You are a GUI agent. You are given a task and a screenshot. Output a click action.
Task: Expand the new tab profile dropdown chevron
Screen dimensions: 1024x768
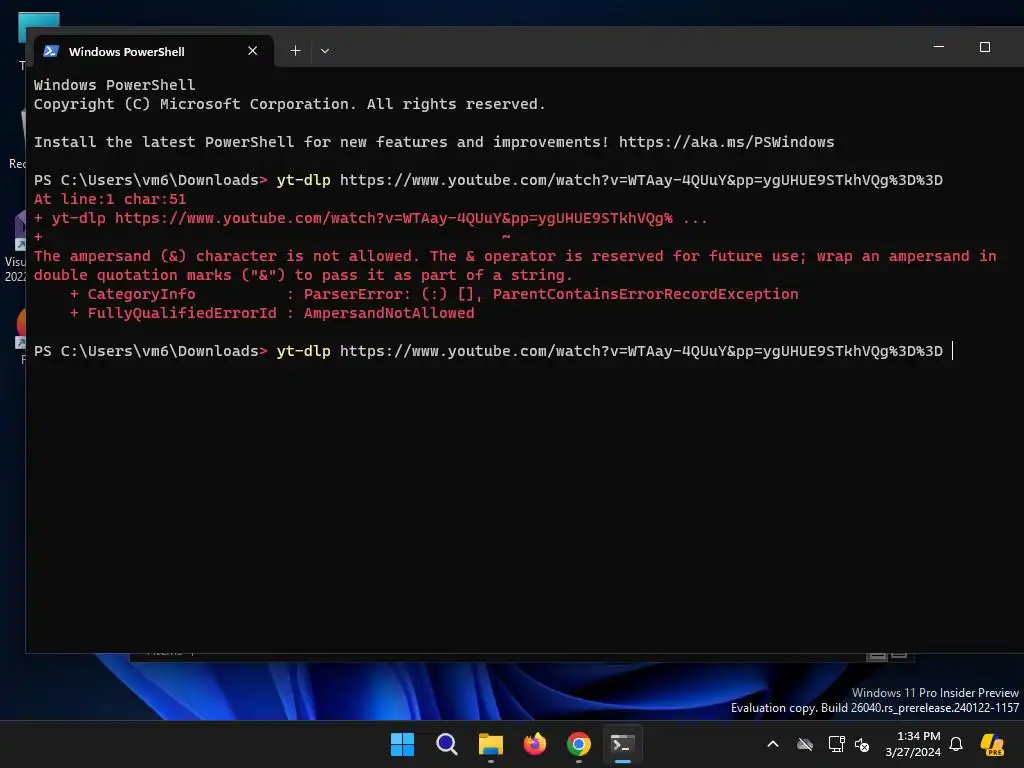click(325, 50)
